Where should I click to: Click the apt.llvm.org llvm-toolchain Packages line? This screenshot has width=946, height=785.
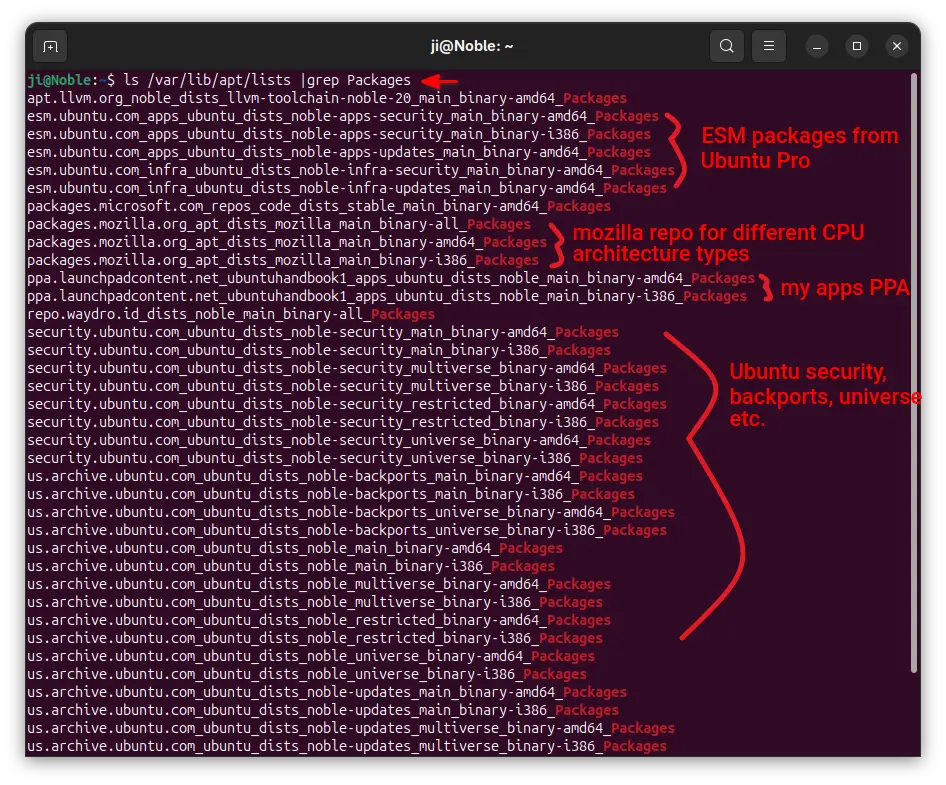tap(327, 98)
